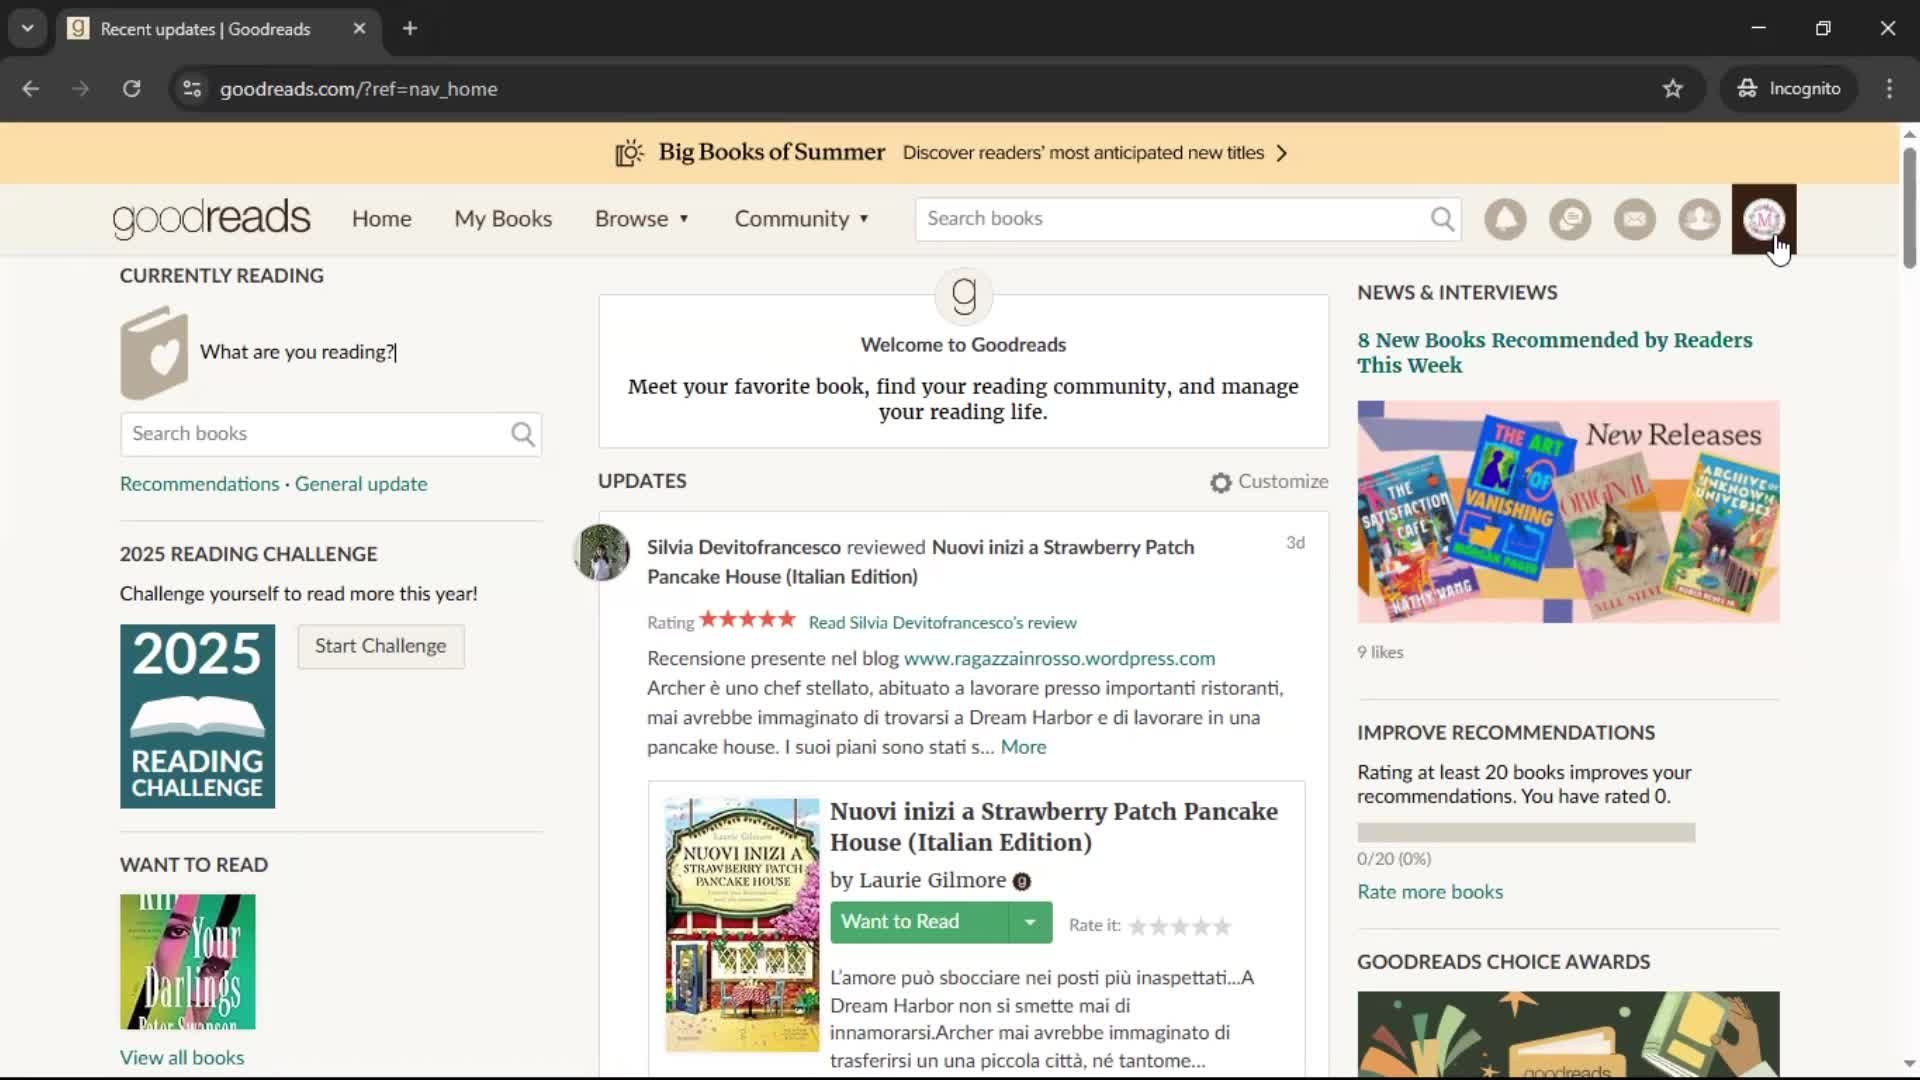Click the Goodreads logo
Image resolution: width=1920 pixels, height=1080 pixels.
tap(211, 218)
